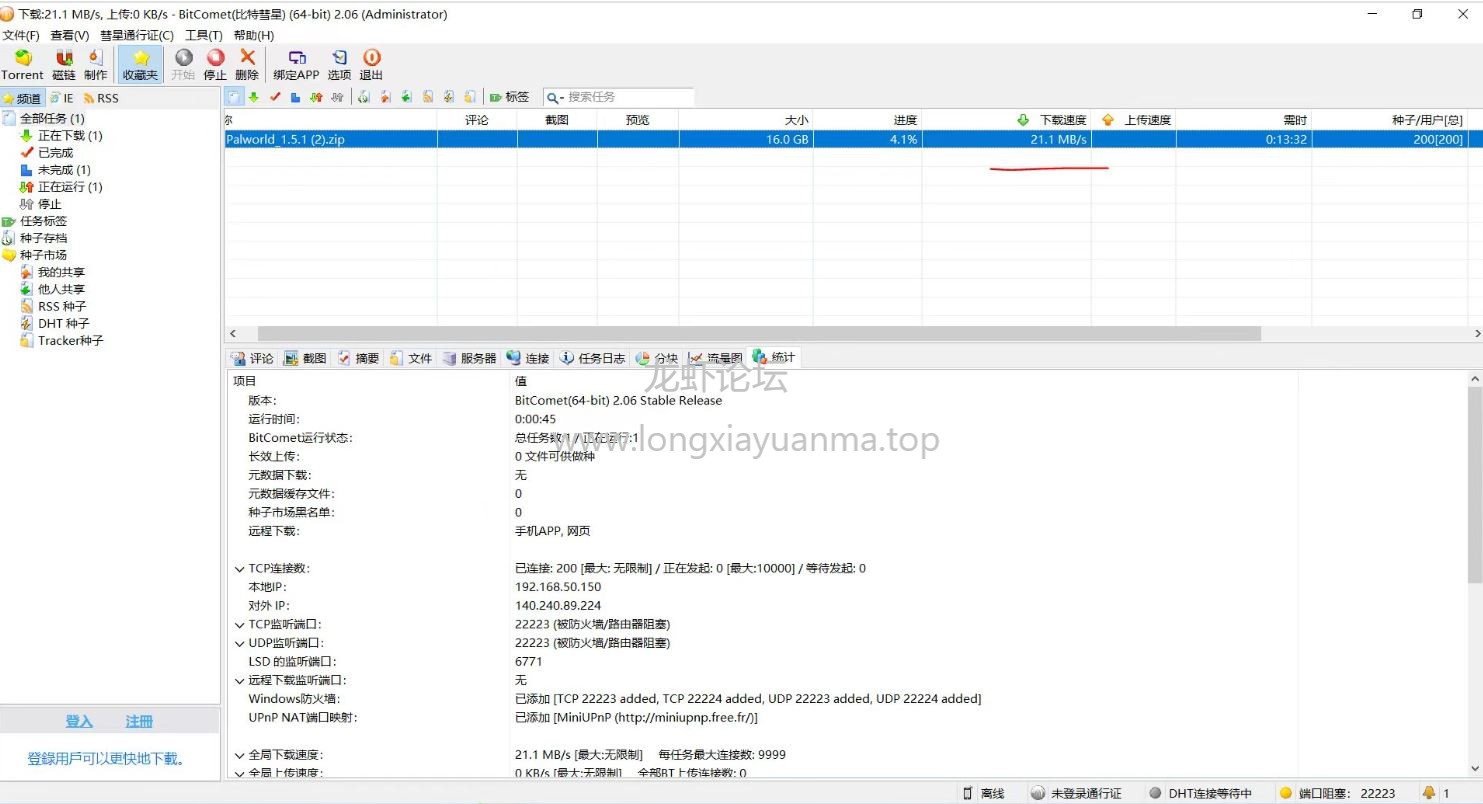Viewport: 1483px width, 804px height.
Task: Open the 查看(V) menu
Action: pos(70,35)
